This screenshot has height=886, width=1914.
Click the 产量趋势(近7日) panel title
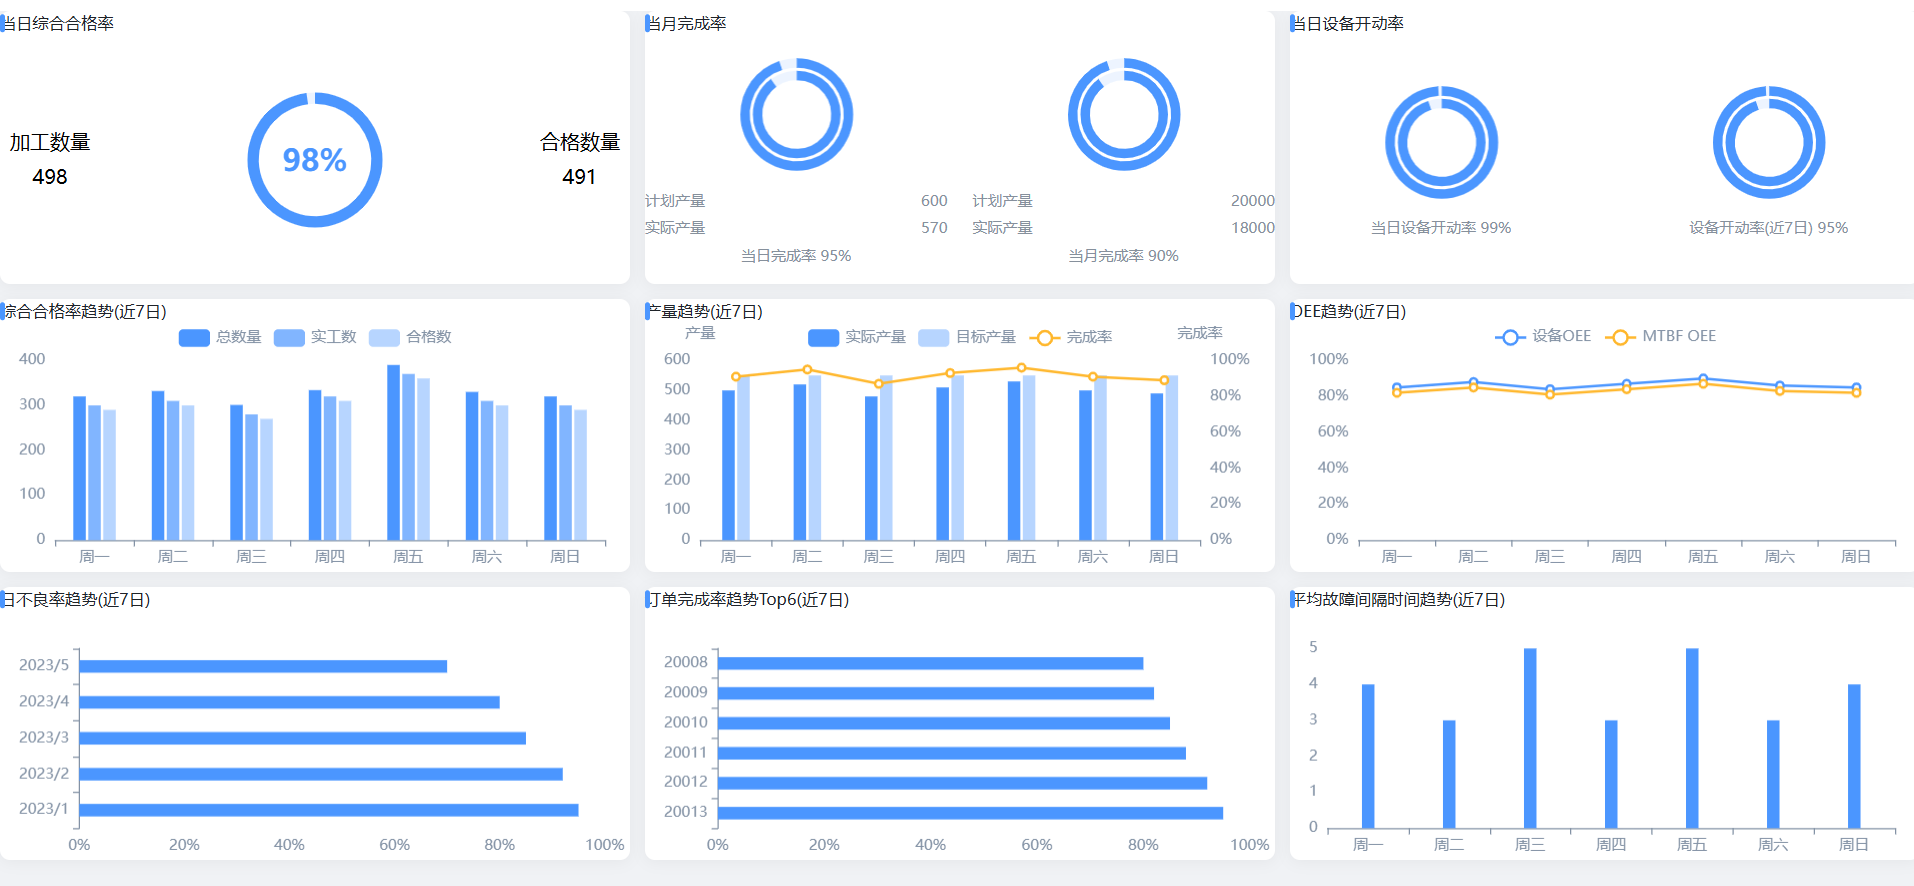click(x=705, y=312)
